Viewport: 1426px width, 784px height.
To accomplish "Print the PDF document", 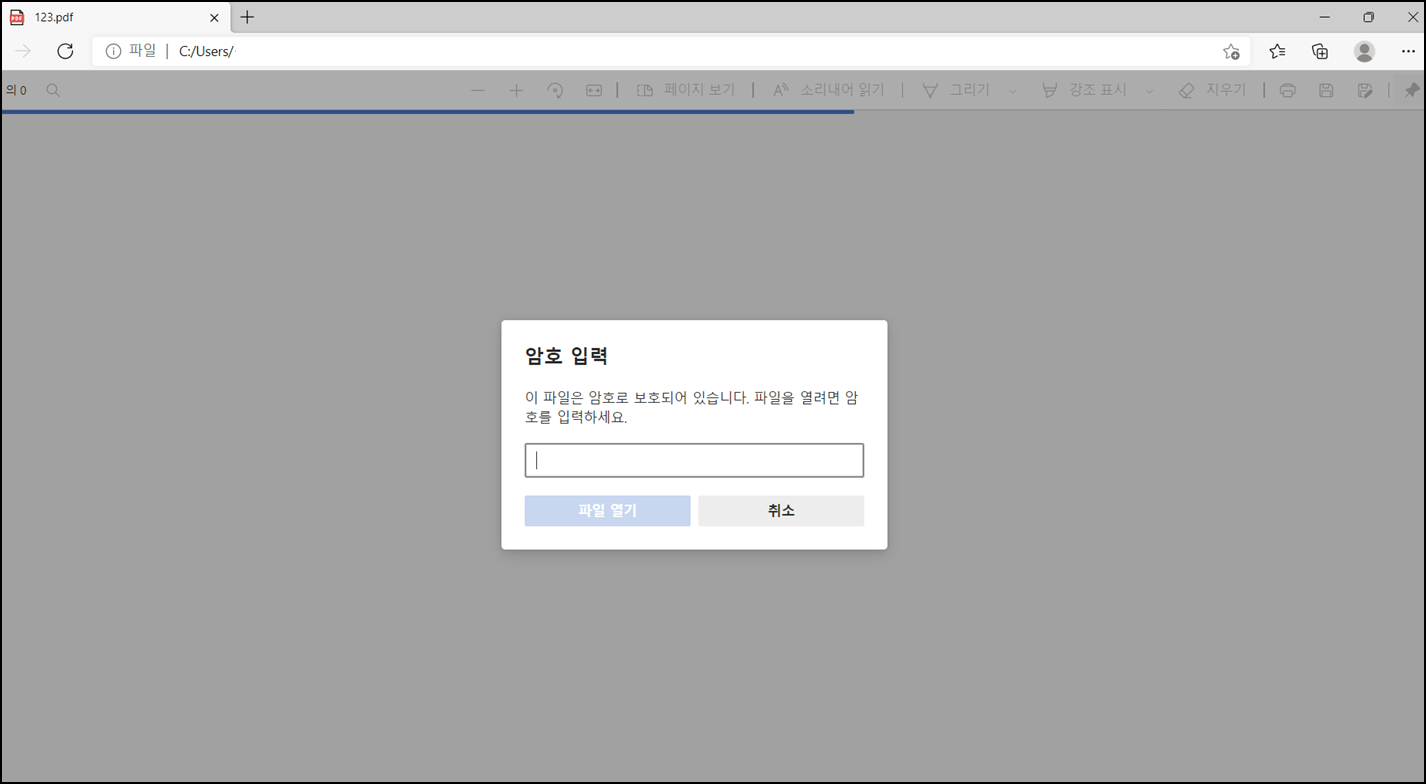I will click(x=1287, y=89).
